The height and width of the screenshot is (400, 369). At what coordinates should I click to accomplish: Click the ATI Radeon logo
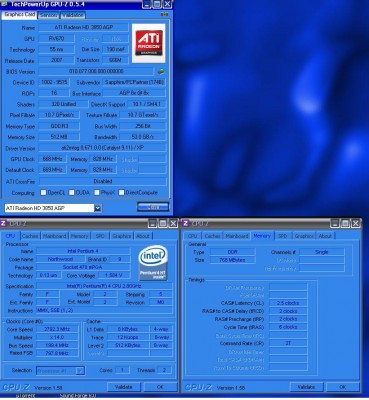click(x=149, y=43)
